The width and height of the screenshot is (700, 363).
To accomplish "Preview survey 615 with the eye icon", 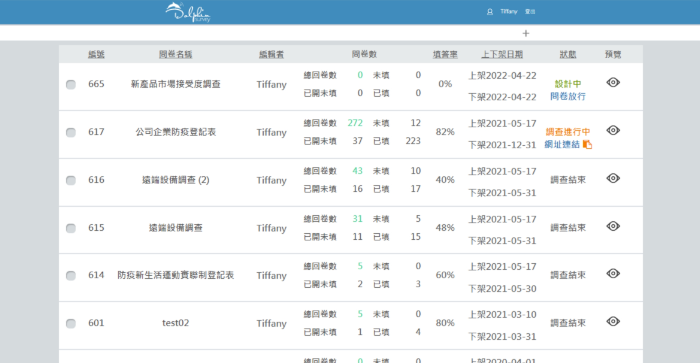I will pyautogui.click(x=613, y=226).
